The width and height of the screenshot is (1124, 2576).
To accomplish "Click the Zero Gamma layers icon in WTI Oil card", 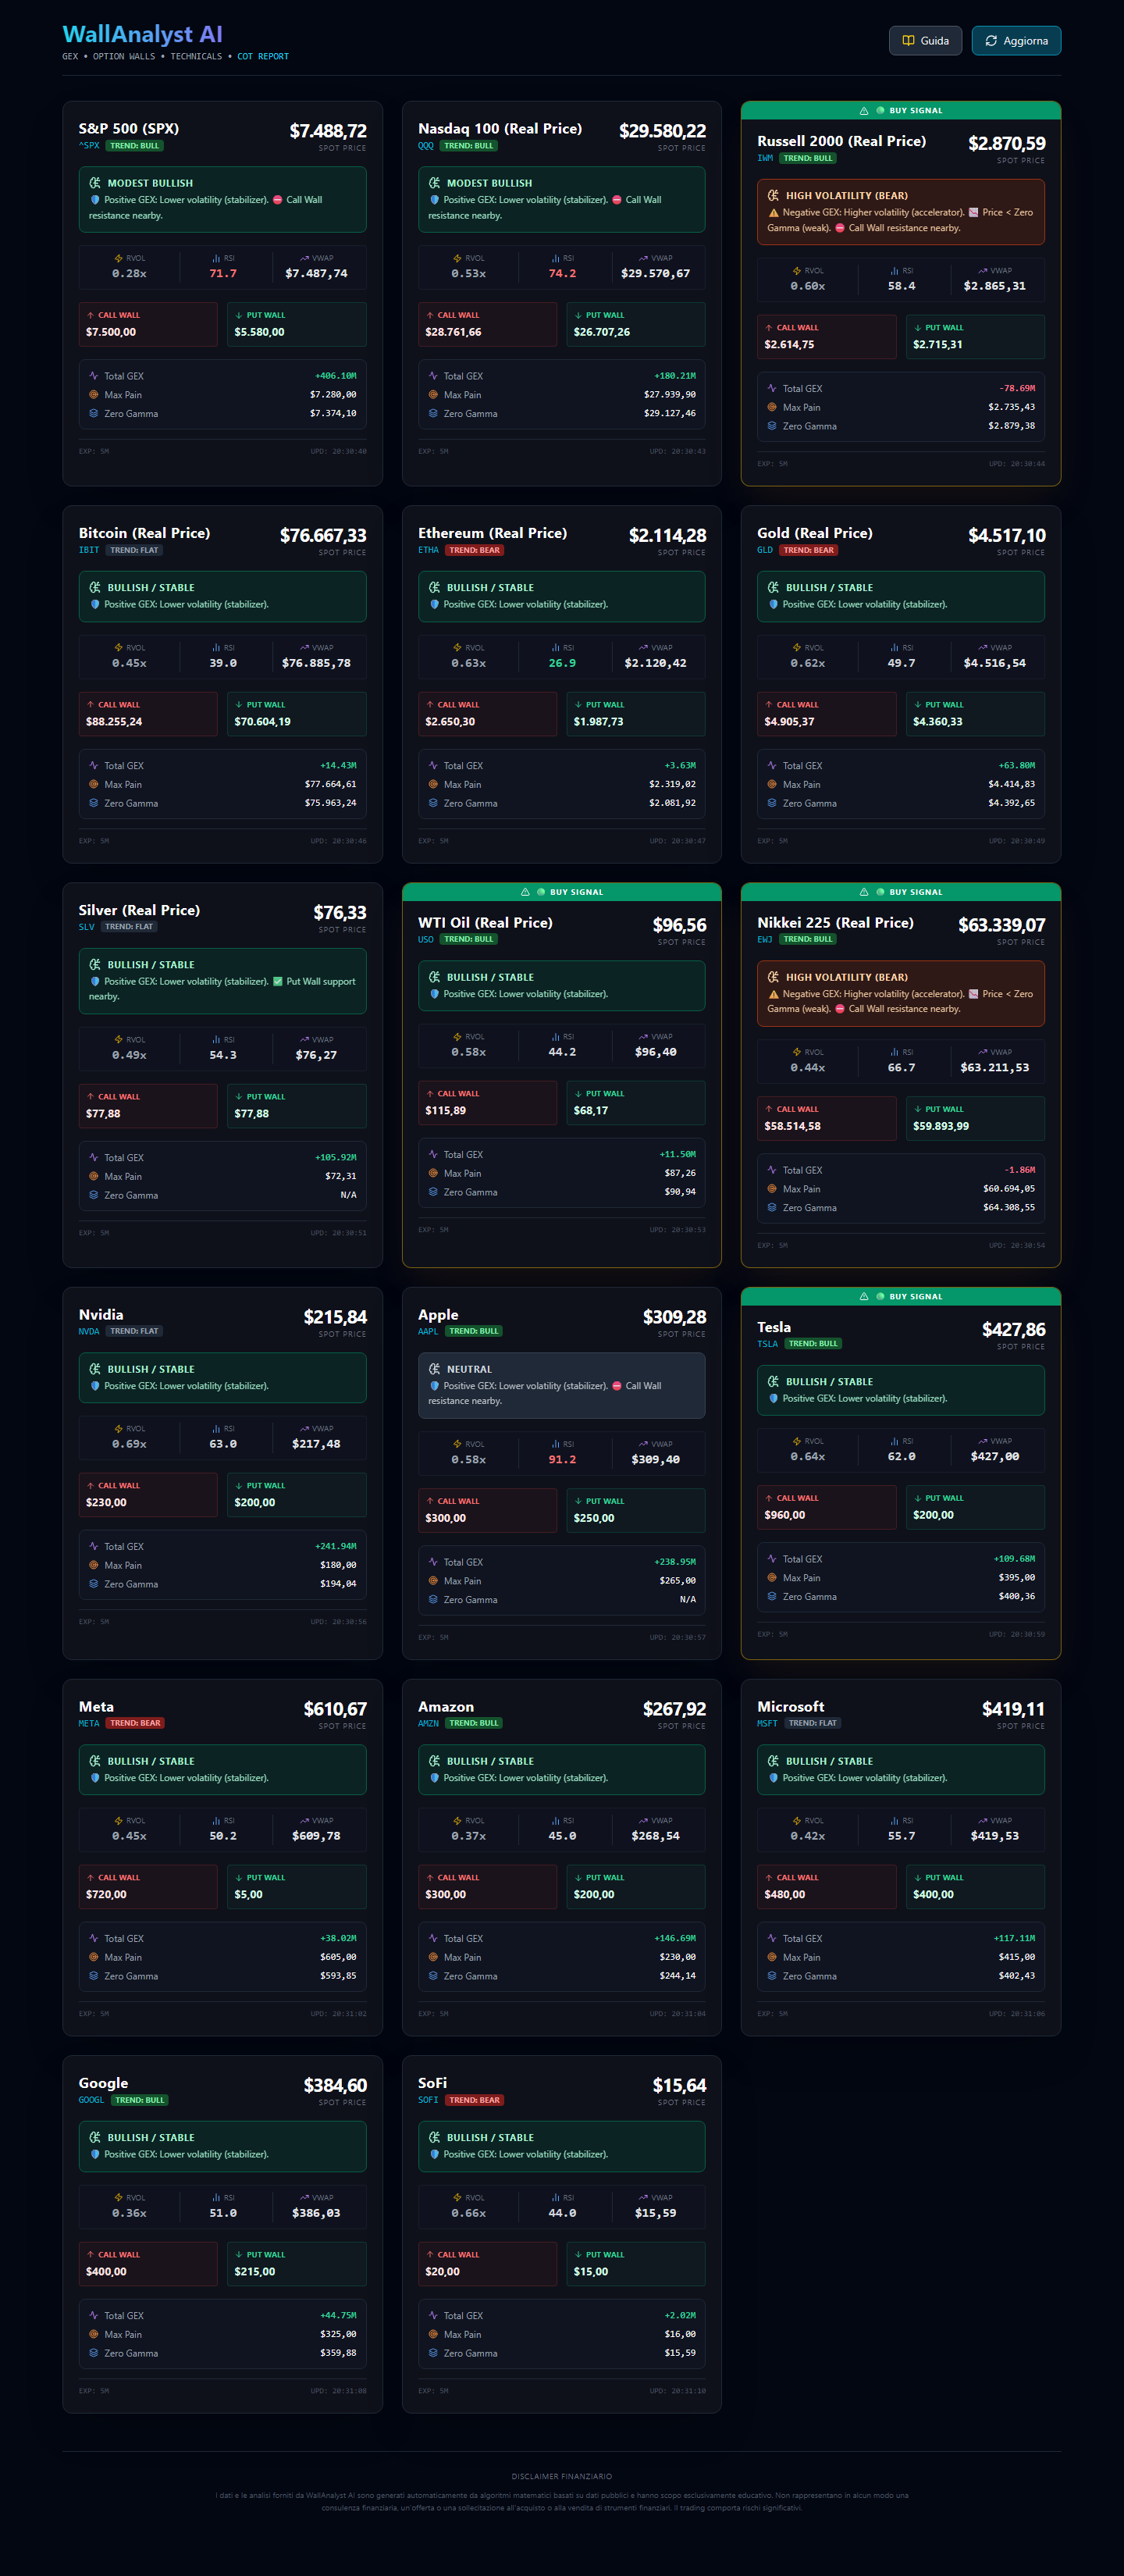I will point(433,1192).
